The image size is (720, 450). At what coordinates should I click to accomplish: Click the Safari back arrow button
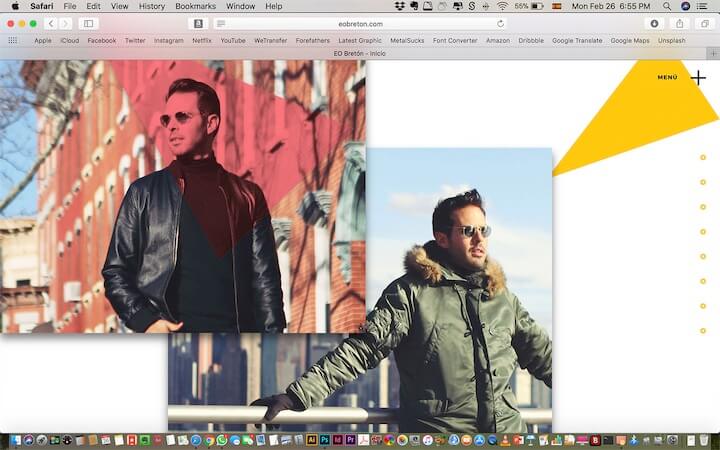pyautogui.click(x=50, y=23)
